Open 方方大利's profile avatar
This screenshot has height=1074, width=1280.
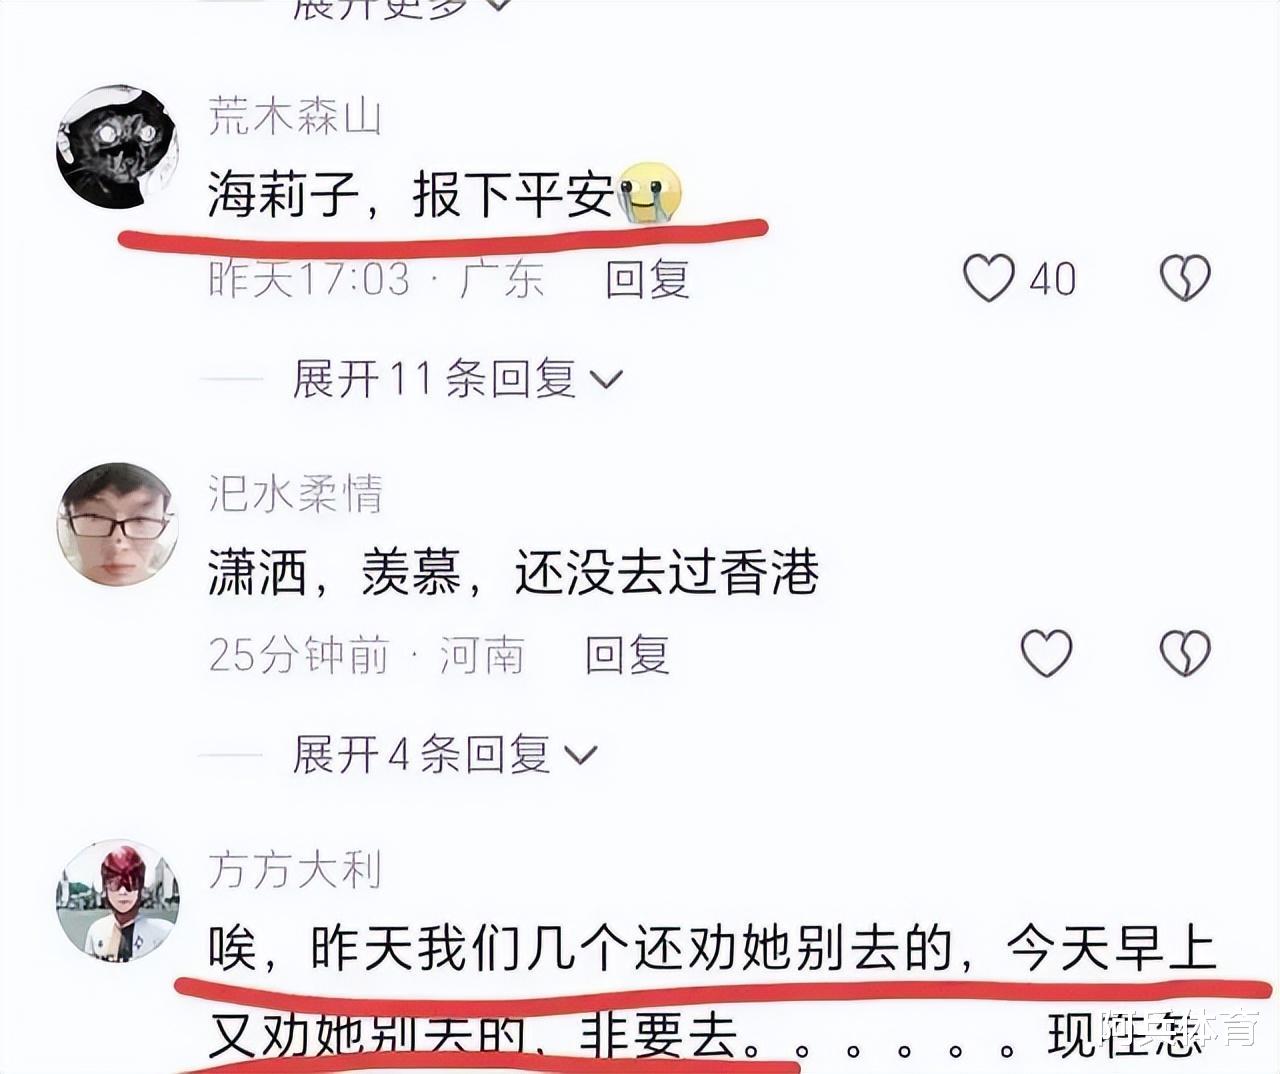[x=117, y=900]
